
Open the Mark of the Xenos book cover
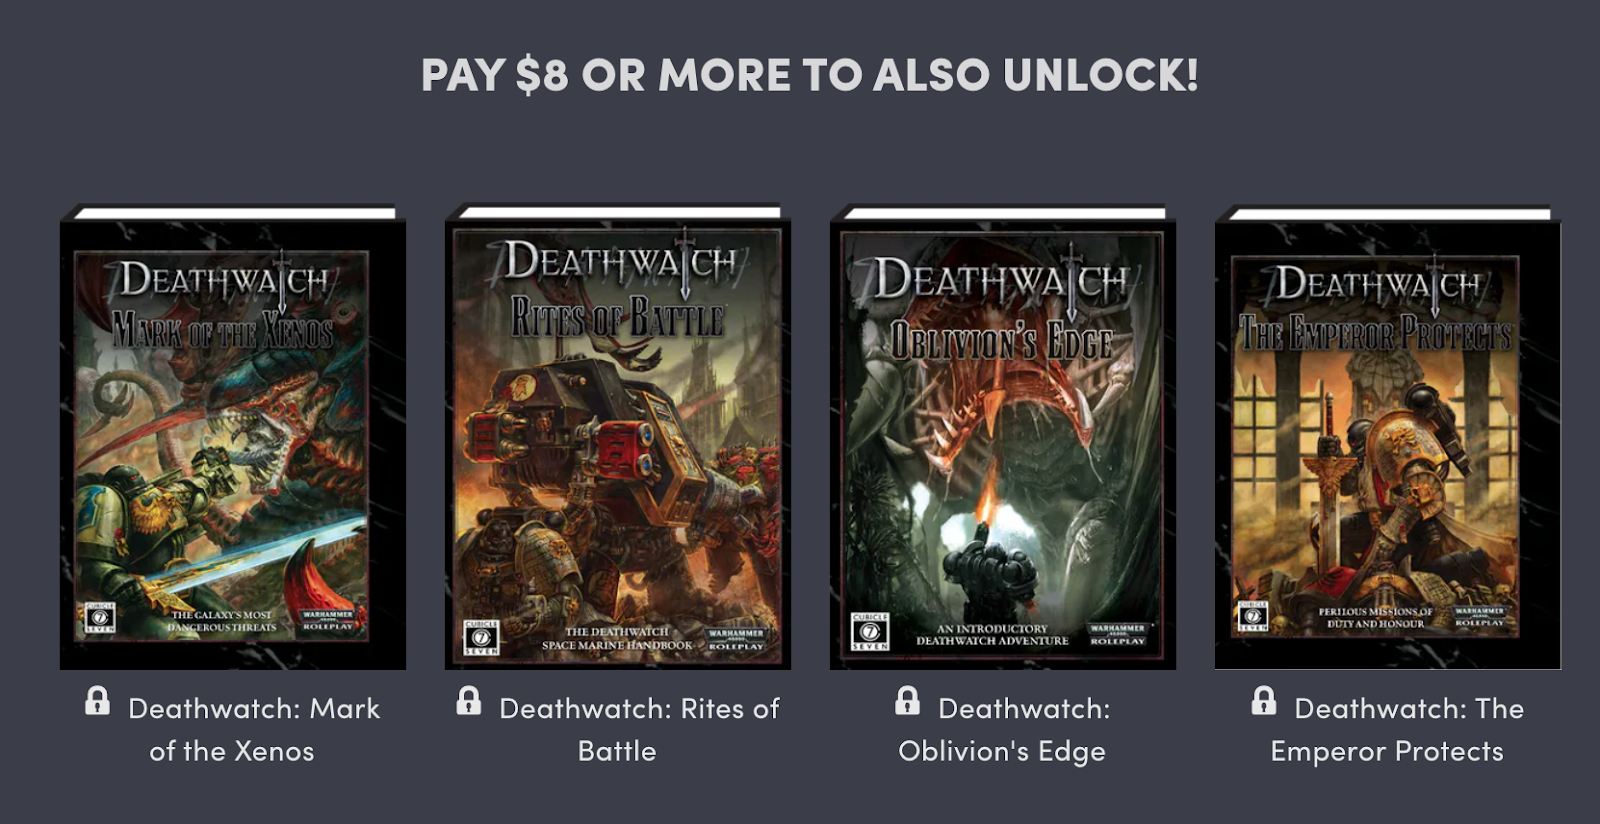click(233, 437)
